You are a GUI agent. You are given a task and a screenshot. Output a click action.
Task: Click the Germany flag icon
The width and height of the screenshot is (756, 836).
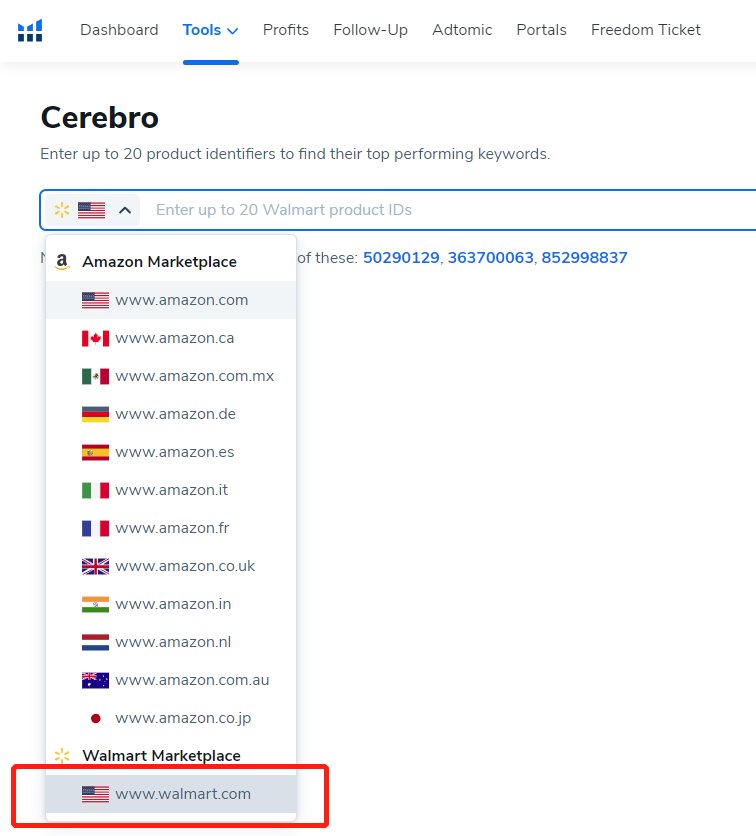click(95, 414)
